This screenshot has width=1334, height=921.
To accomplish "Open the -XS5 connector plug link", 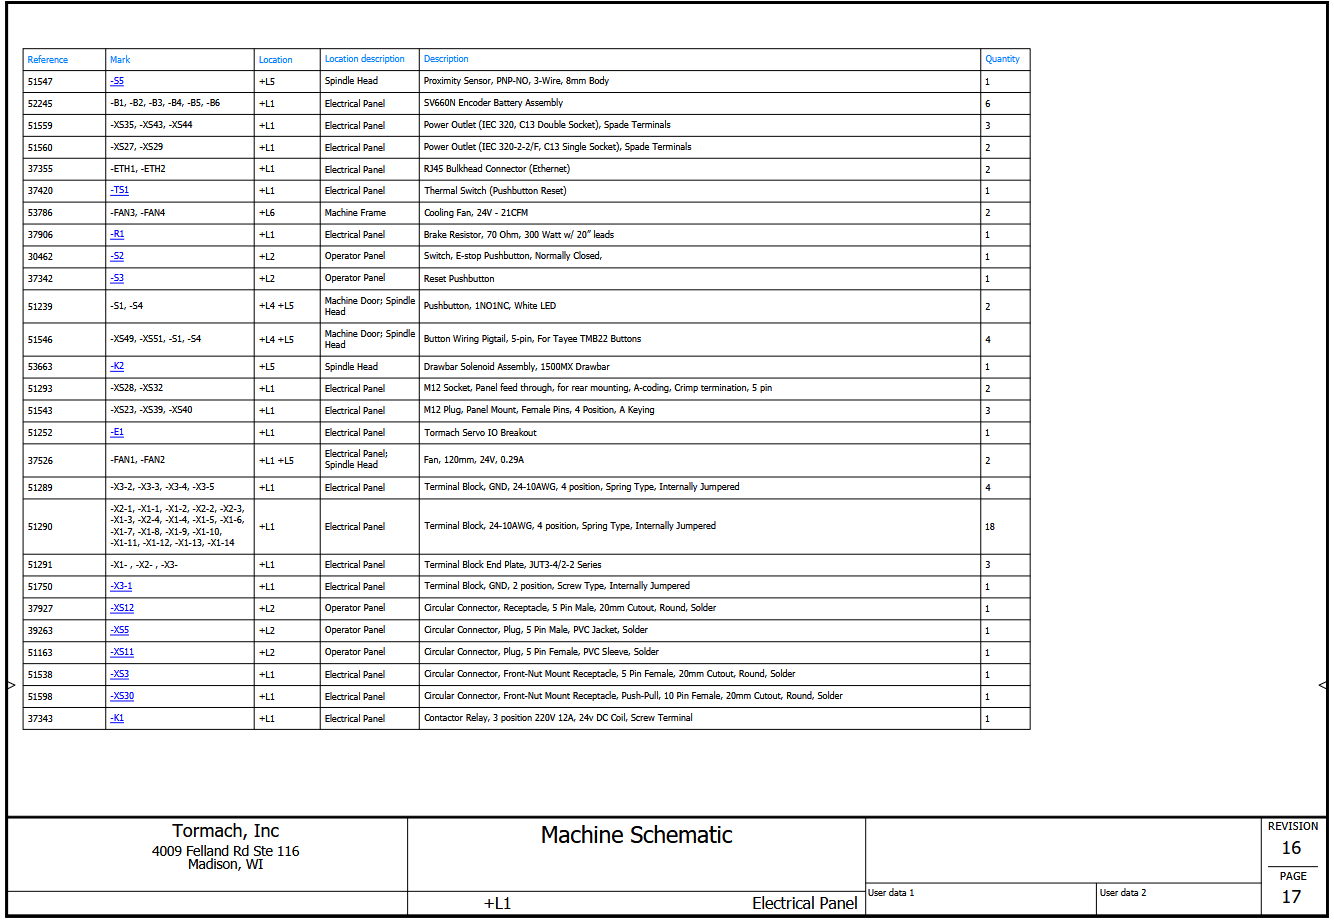I will click(x=119, y=630).
